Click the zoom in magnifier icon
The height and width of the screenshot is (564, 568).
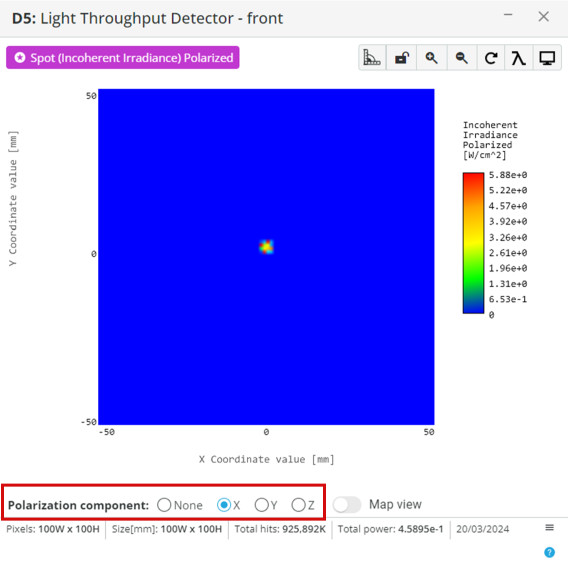coord(431,58)
